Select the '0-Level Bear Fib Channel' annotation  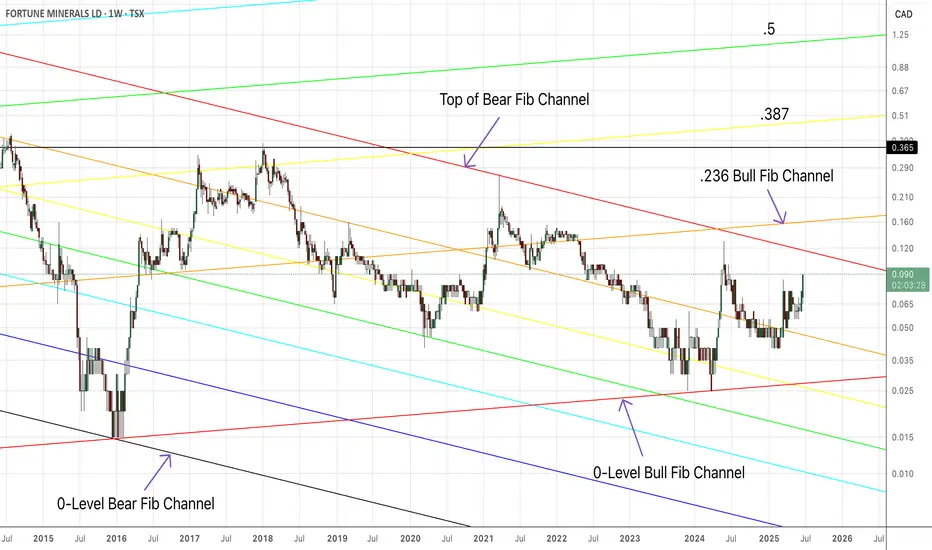pyautogui.click(x=136, y=504)
